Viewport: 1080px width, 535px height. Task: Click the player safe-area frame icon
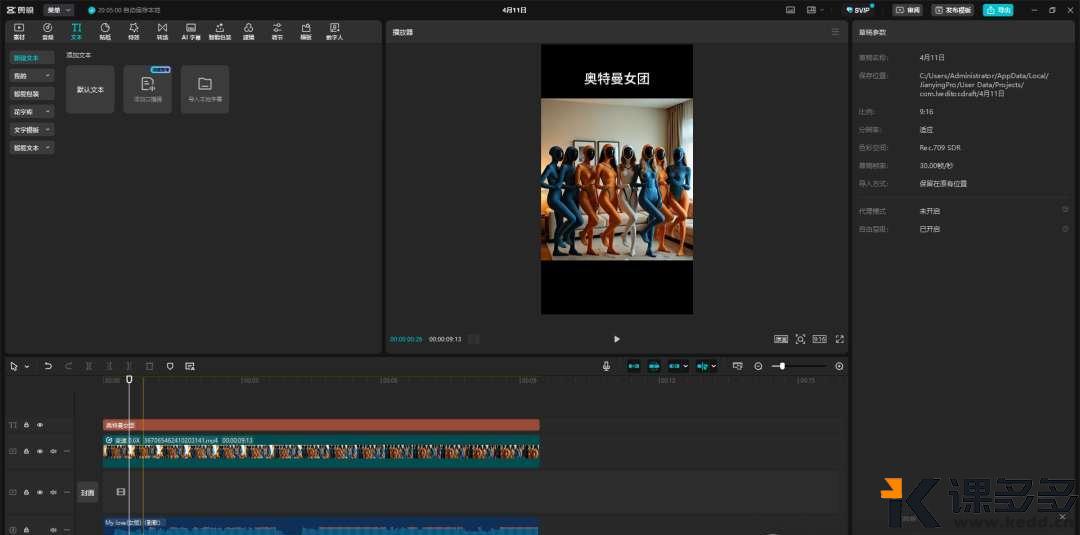click(x=780, y=339)
